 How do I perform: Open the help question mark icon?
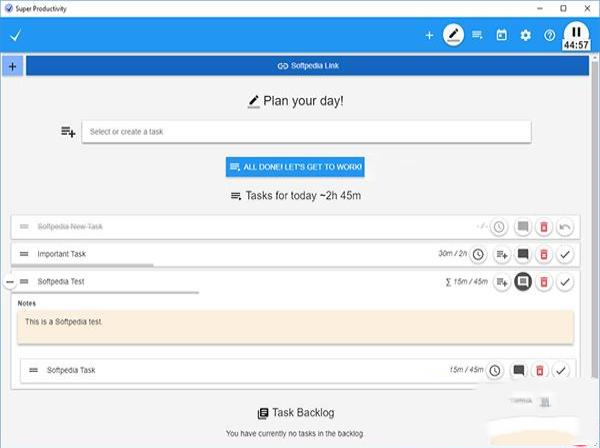(549, 36)
